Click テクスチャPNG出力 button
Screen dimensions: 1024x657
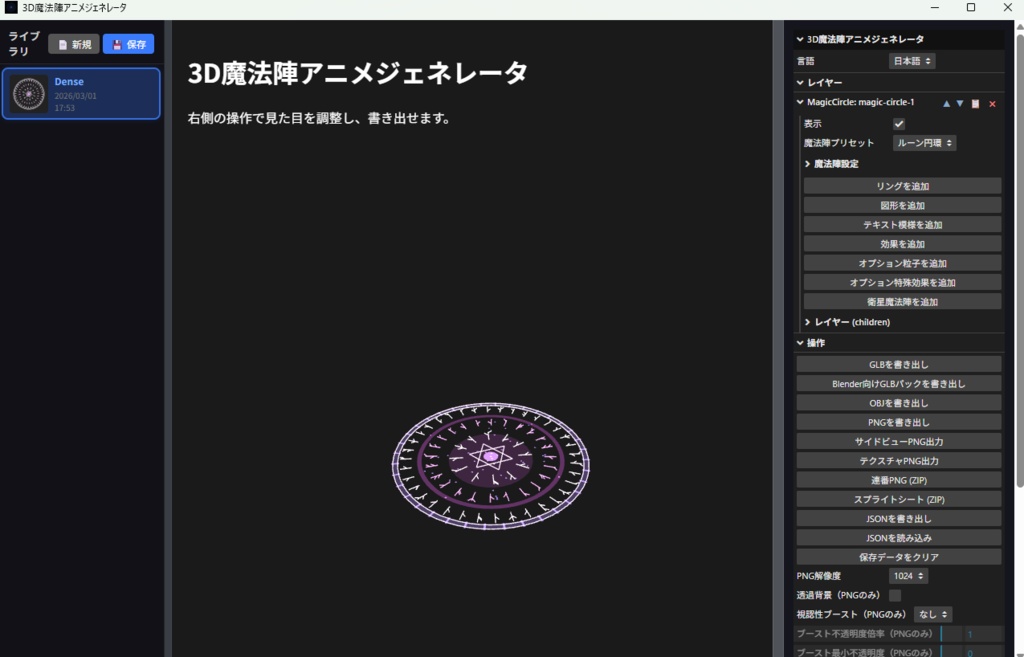tap(899, 460)
